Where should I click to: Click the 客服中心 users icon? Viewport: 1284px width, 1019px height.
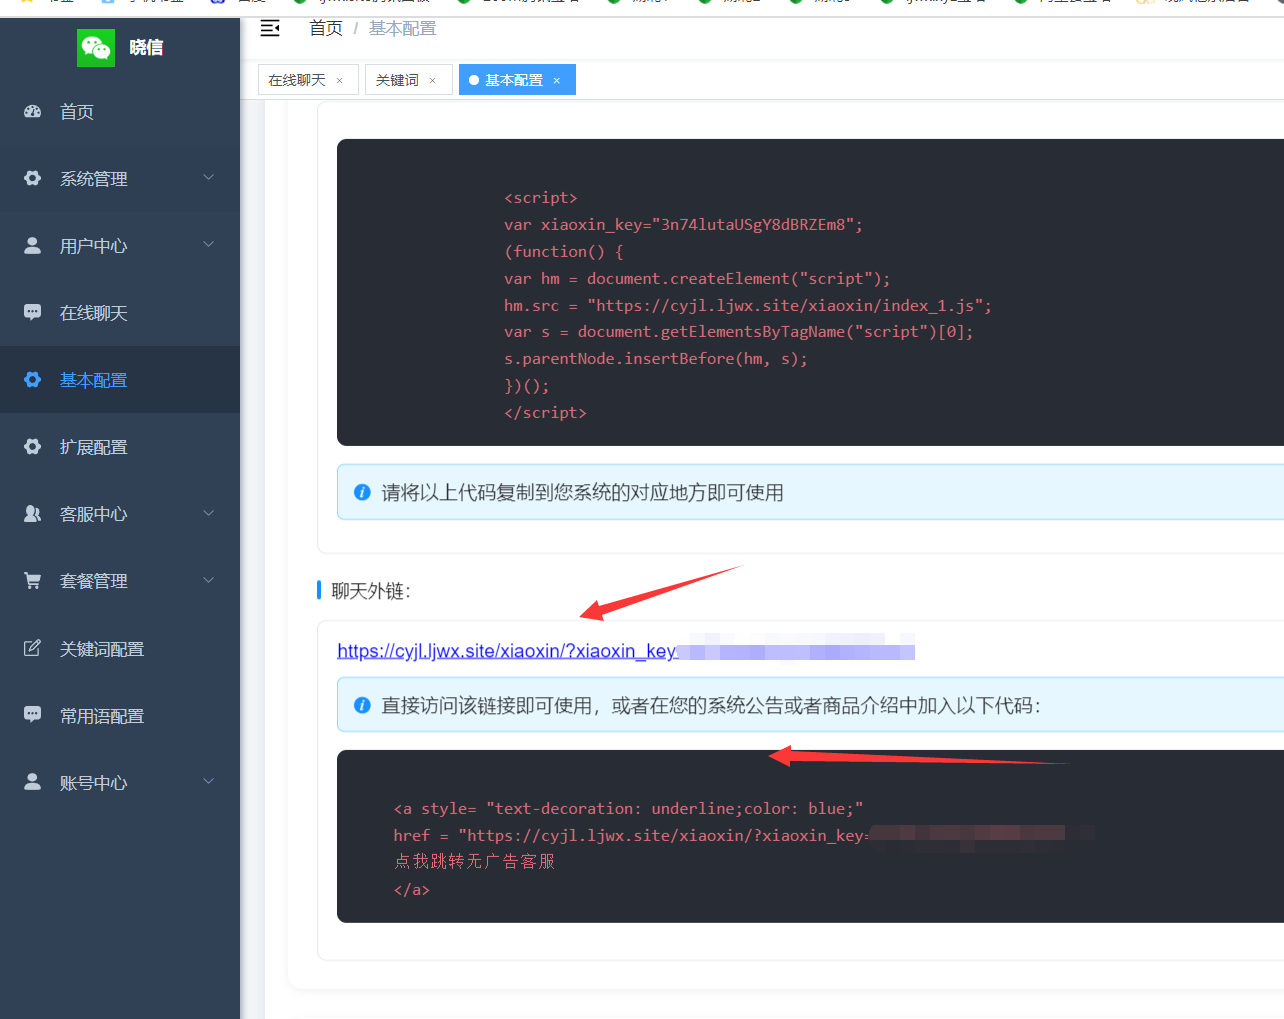pos(32,513)
